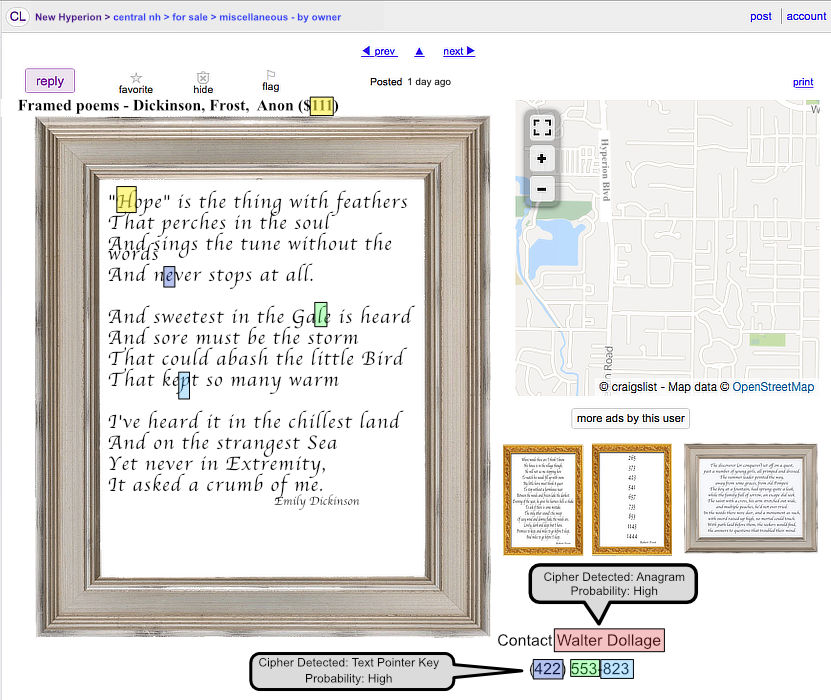Select the gold-framed Frost poem thumbnail

click(x=543, y=499)
